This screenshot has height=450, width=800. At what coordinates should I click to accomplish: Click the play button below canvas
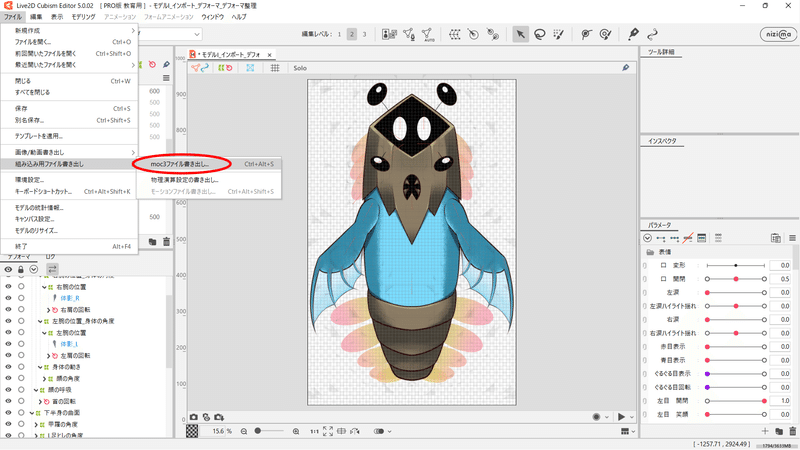click(621, 417)
